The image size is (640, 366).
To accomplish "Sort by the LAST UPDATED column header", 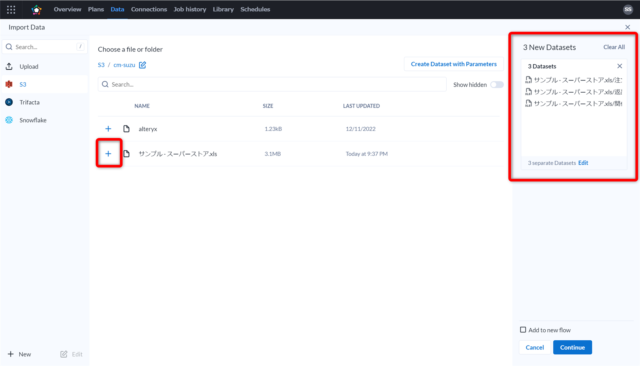I will coord(361,106).
